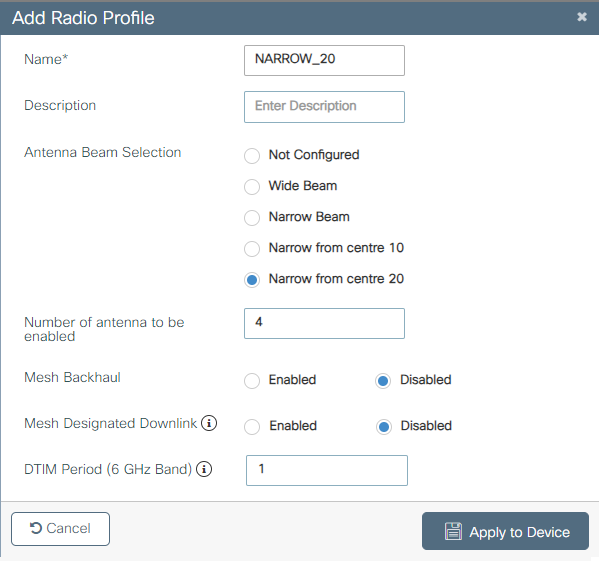The height and width of the screenshot is (561, 599).
Task: Select Narrow from centre 10 option
Action: pos(252,249)
